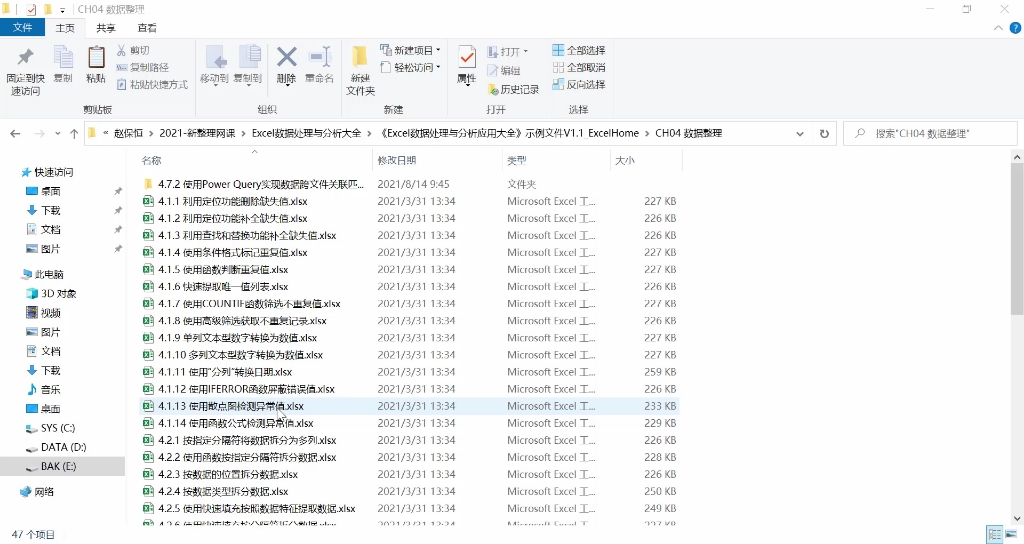1024x544 pixels.
Task: Open 3D Objects in navigation pane
Action: click(52, 294)
